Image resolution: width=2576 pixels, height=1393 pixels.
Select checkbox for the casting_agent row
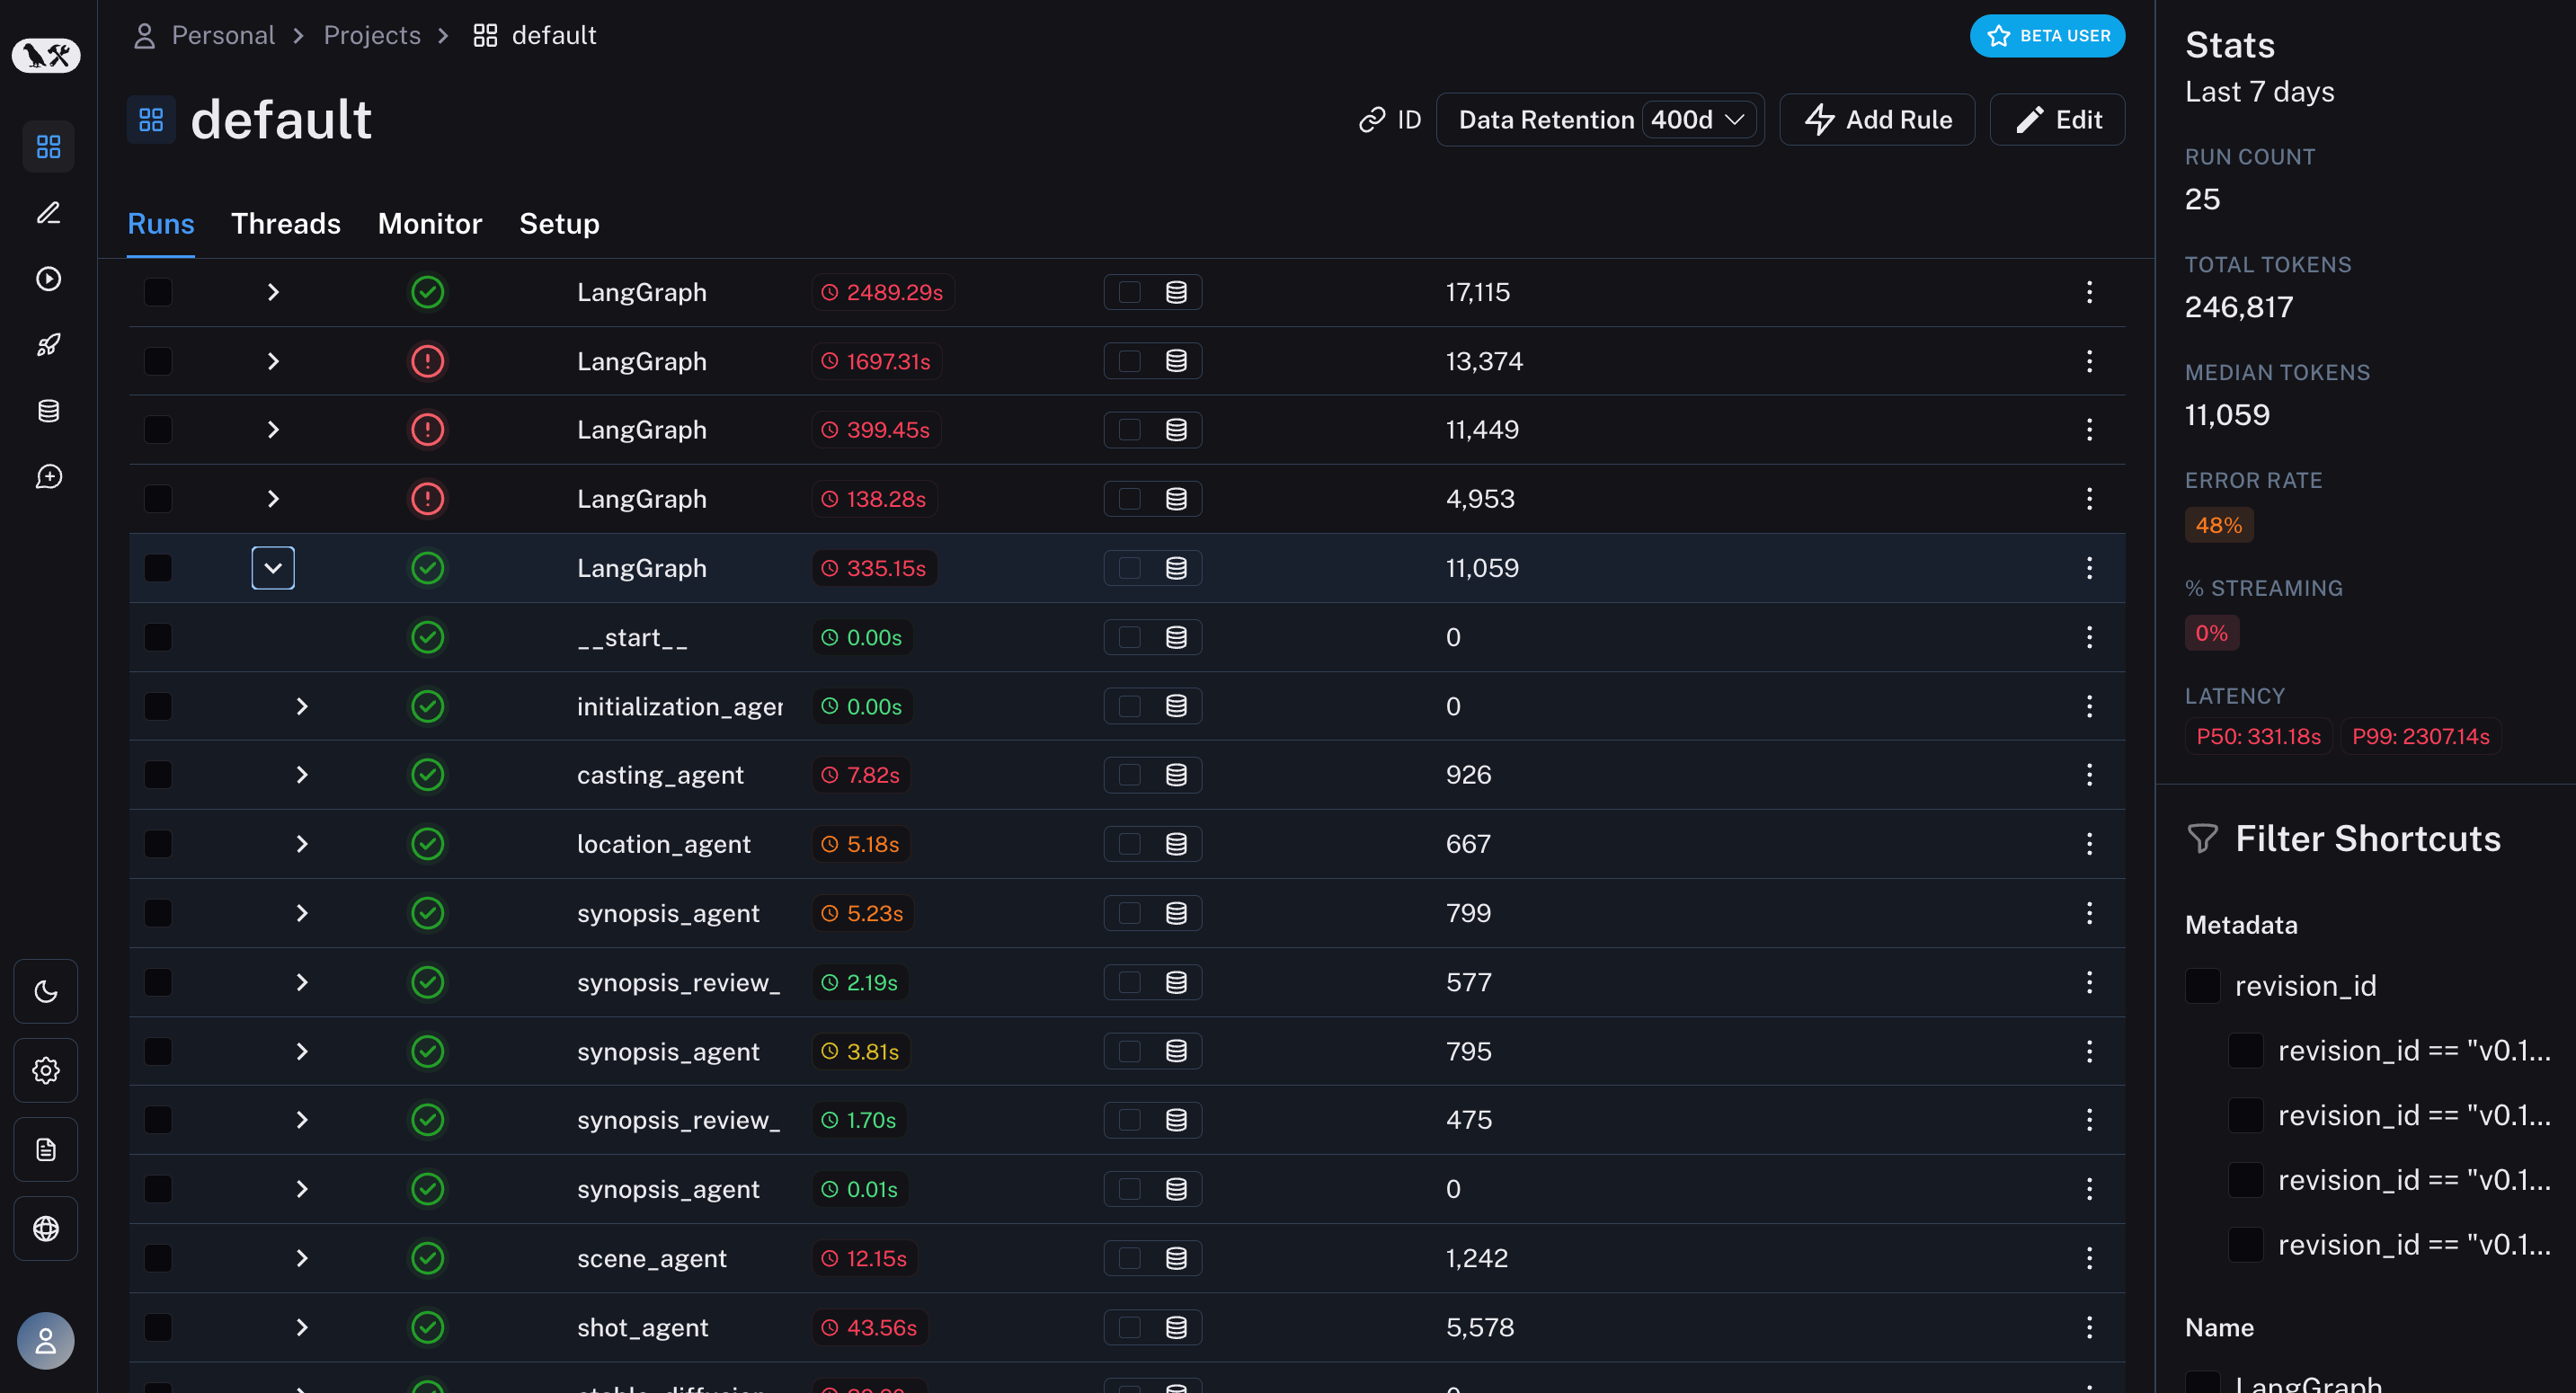click(158, 775)
